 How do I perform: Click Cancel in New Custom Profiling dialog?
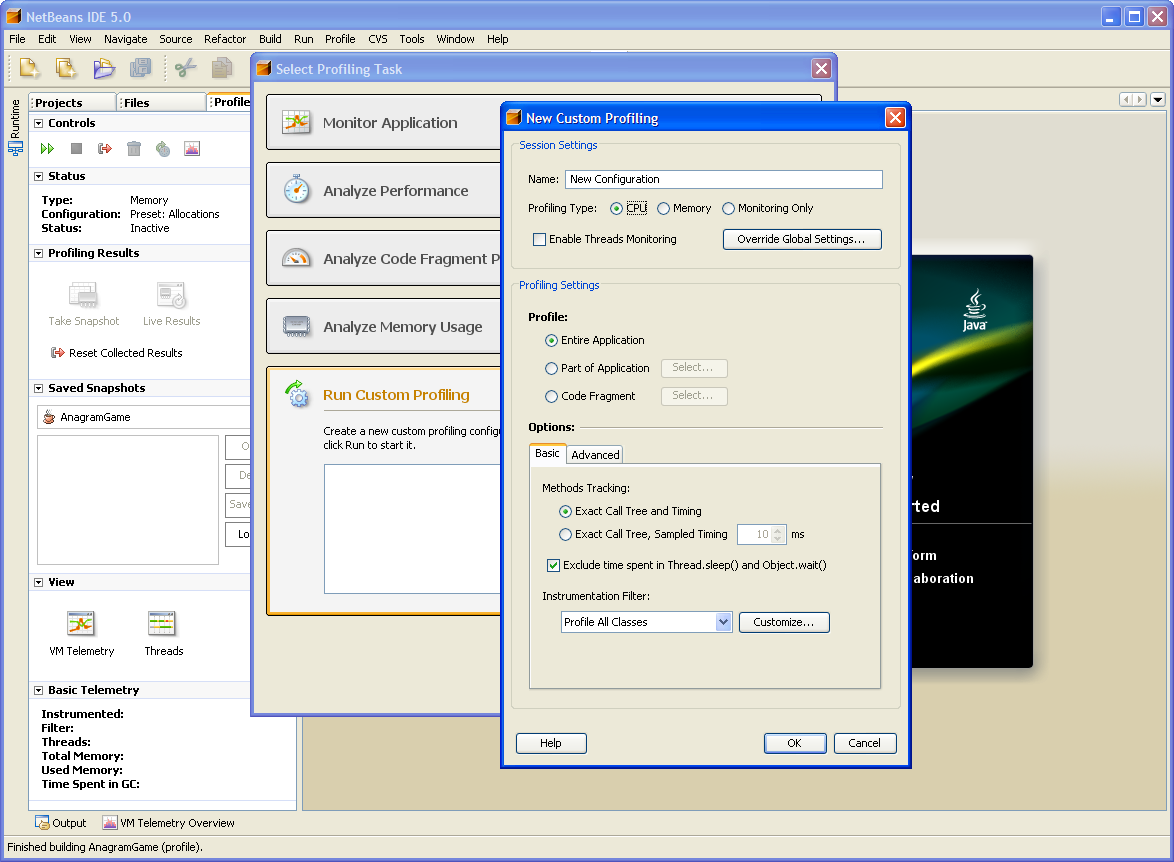pyautogui.click(x=864, y=743)
